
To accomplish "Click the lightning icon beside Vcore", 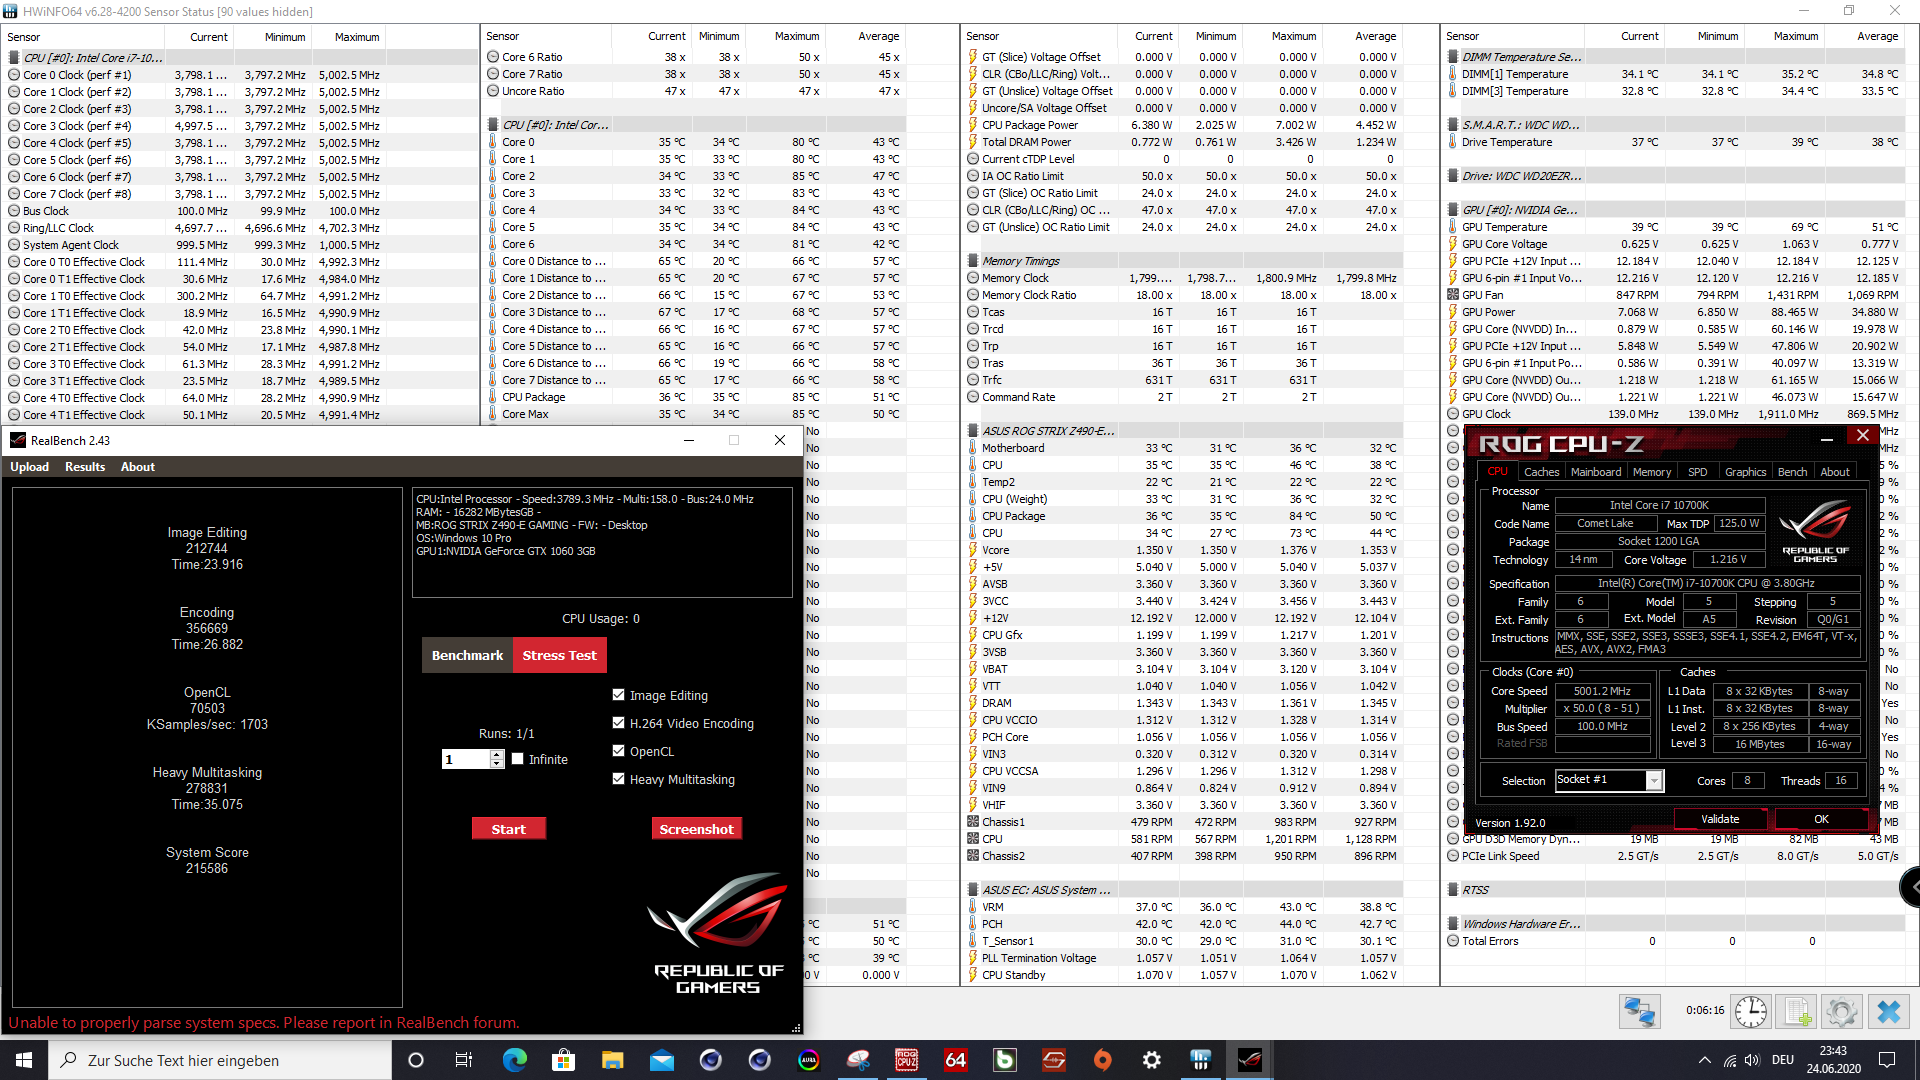I will pyautogui.click(x=972, y=550).
